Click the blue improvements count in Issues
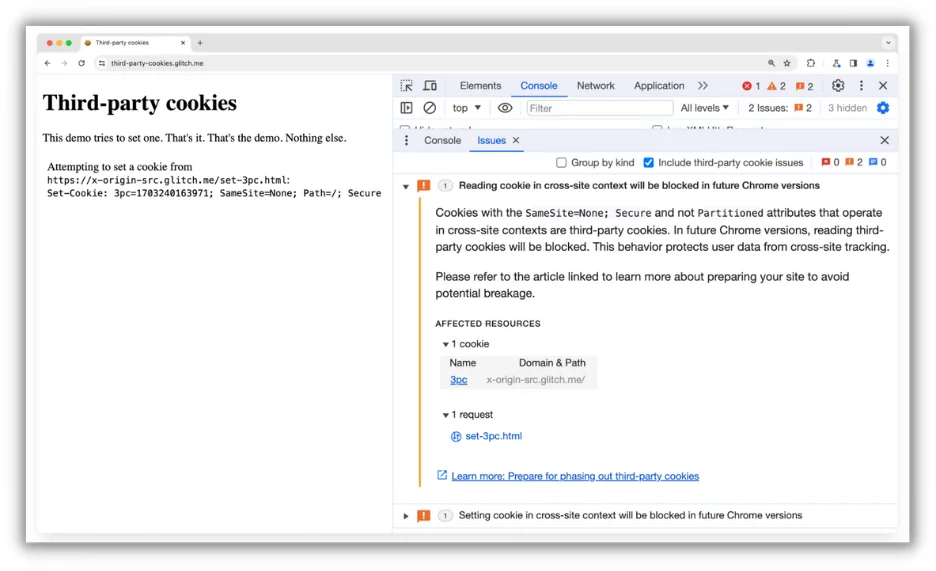936x571 pixels. click(878, 162)
